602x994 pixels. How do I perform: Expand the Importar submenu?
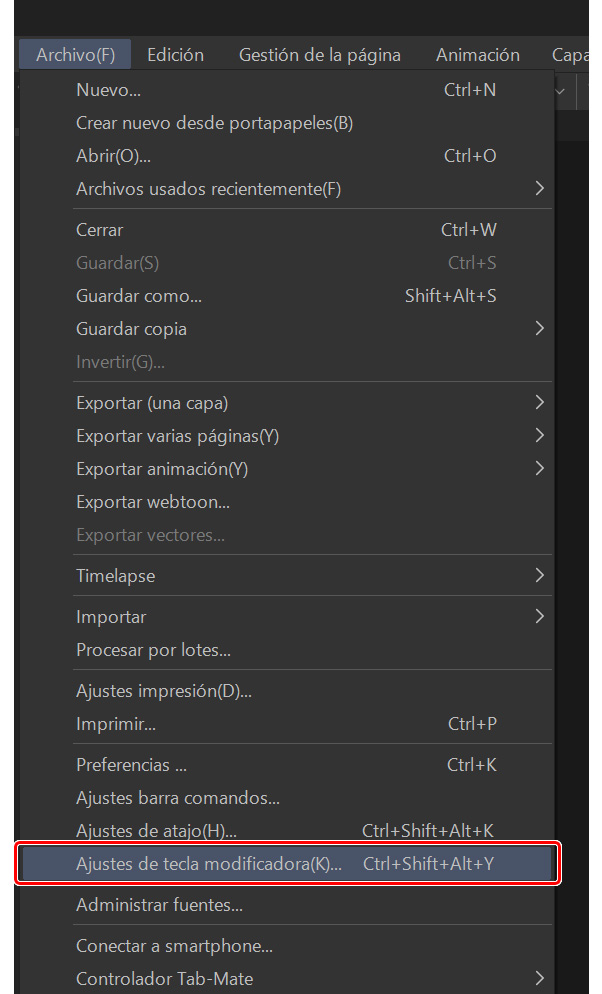pos(111,617)
